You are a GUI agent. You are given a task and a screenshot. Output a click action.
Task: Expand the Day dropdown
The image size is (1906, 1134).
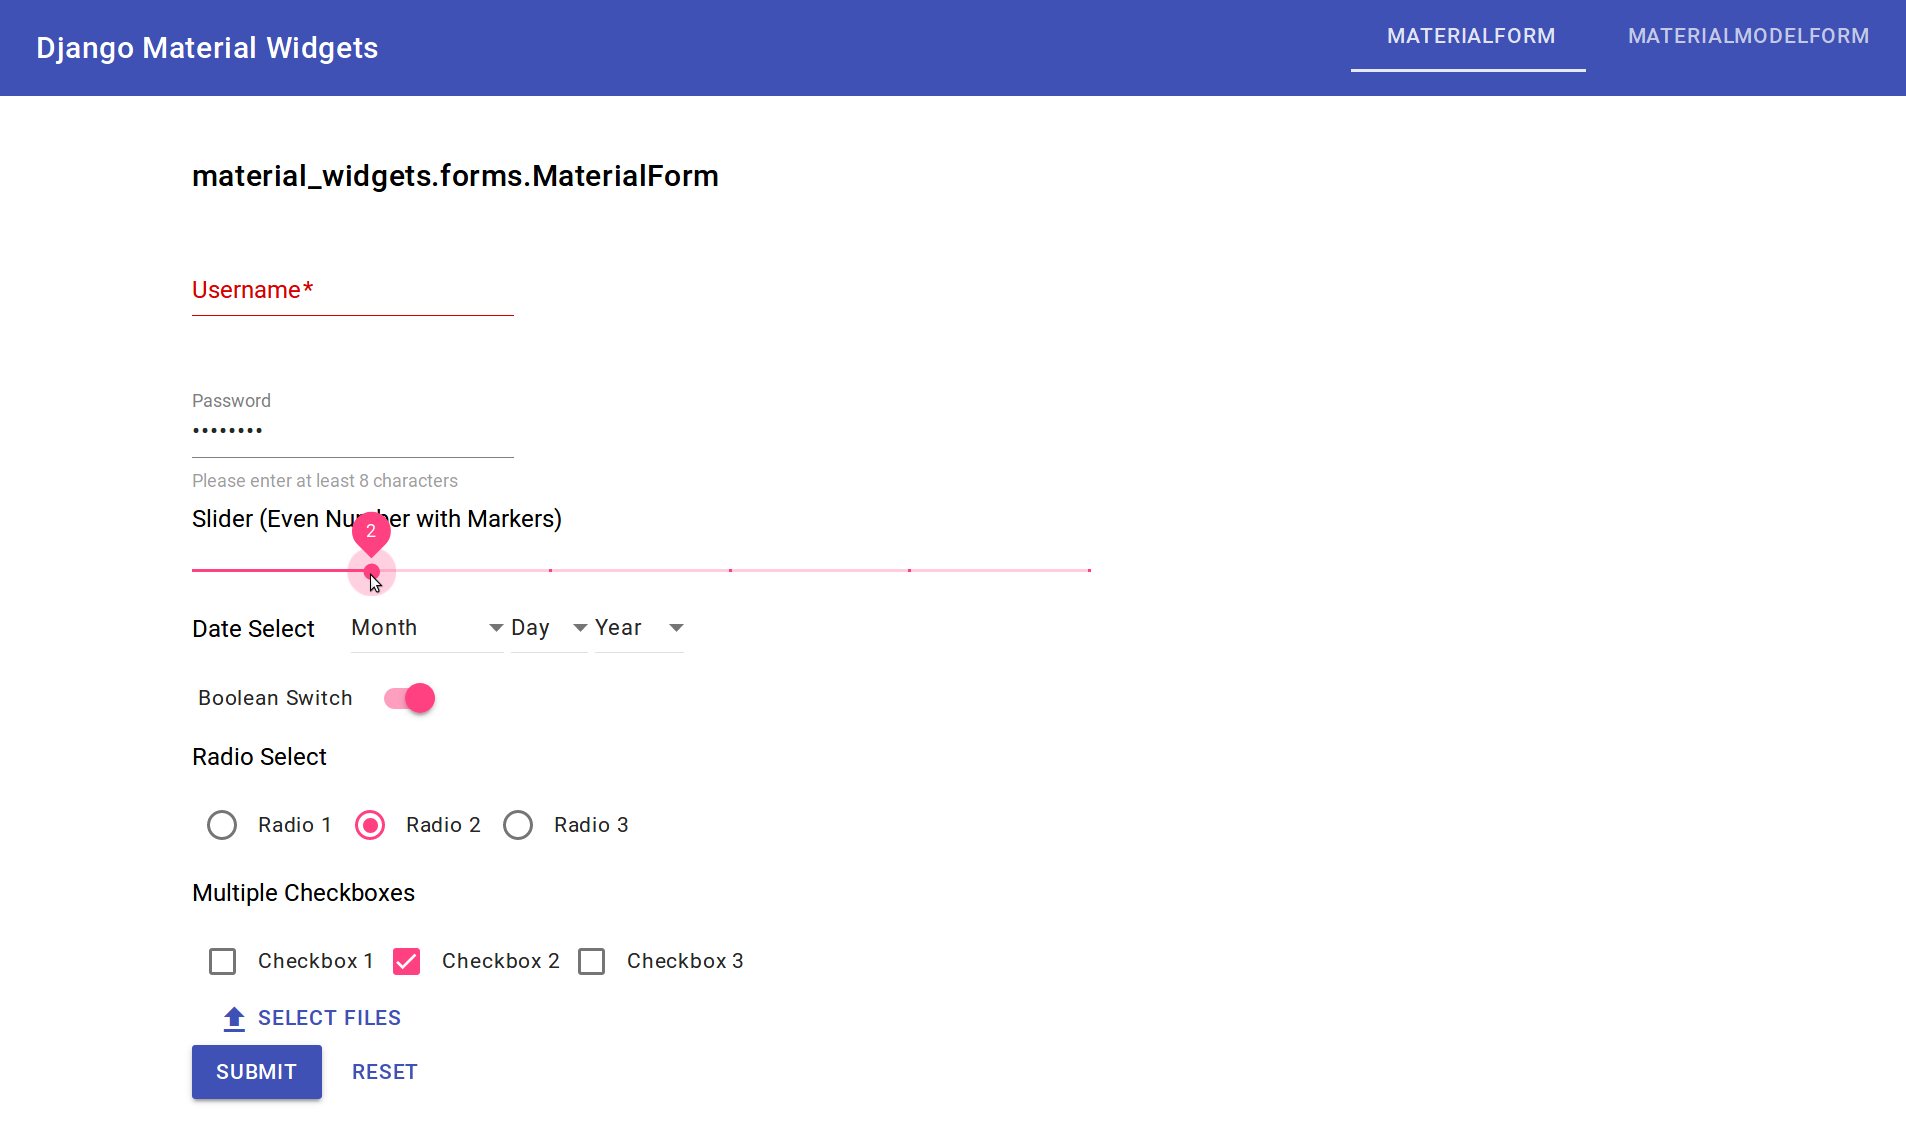549,628
